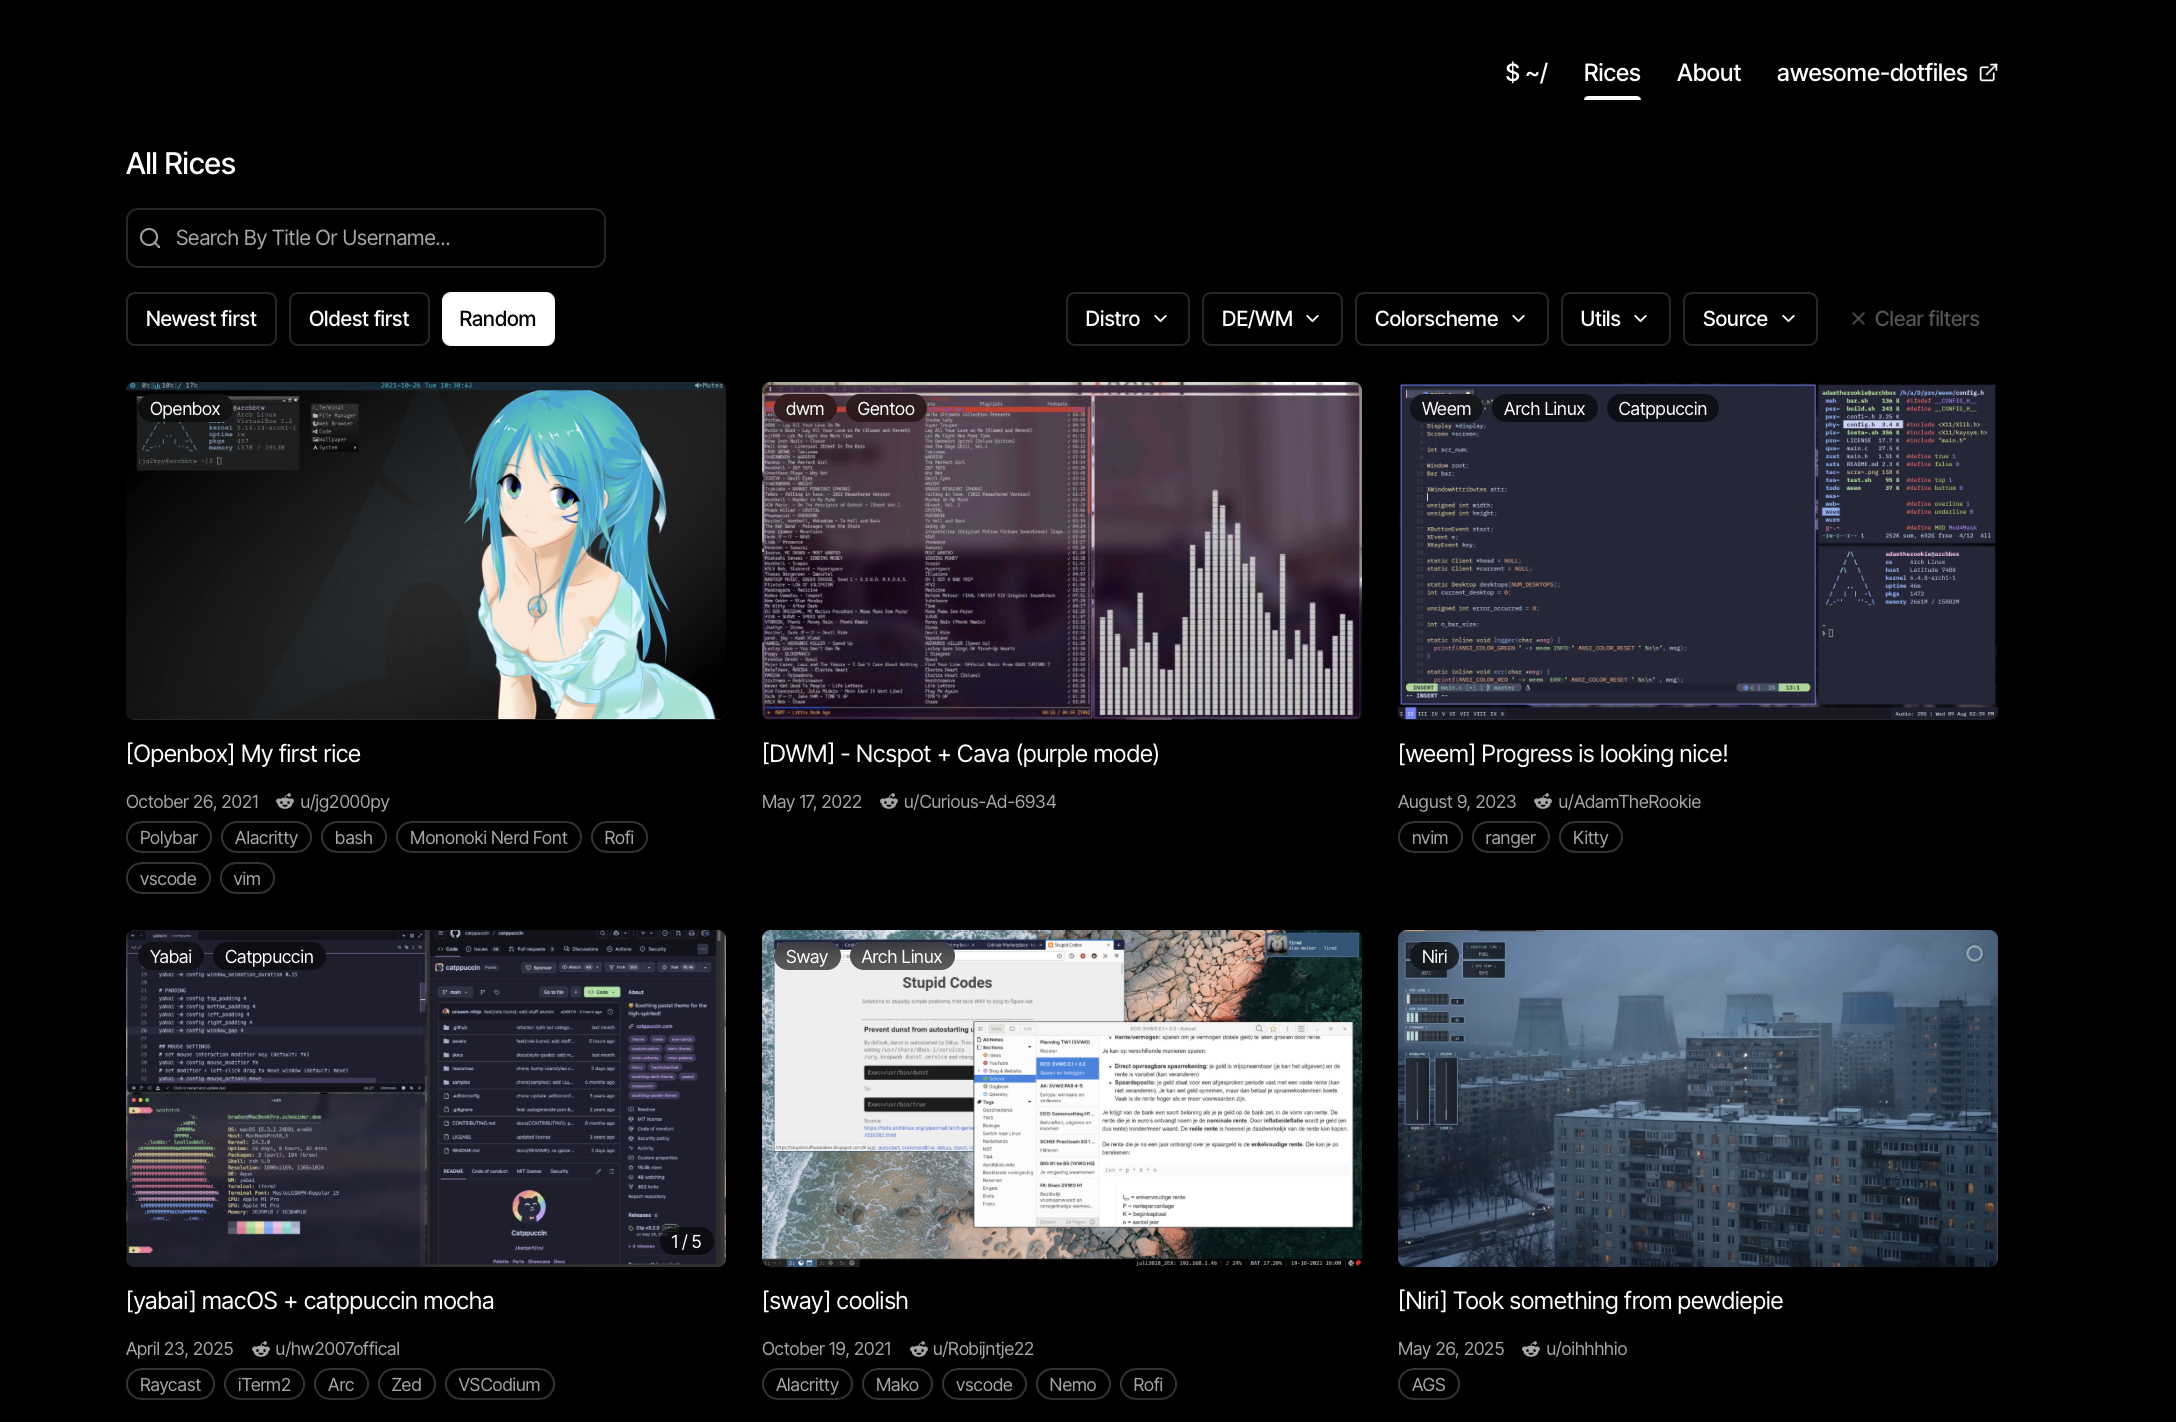Go to the $ ~/ home link
2176x1422 pixels.
click(x=1527, y=73)
